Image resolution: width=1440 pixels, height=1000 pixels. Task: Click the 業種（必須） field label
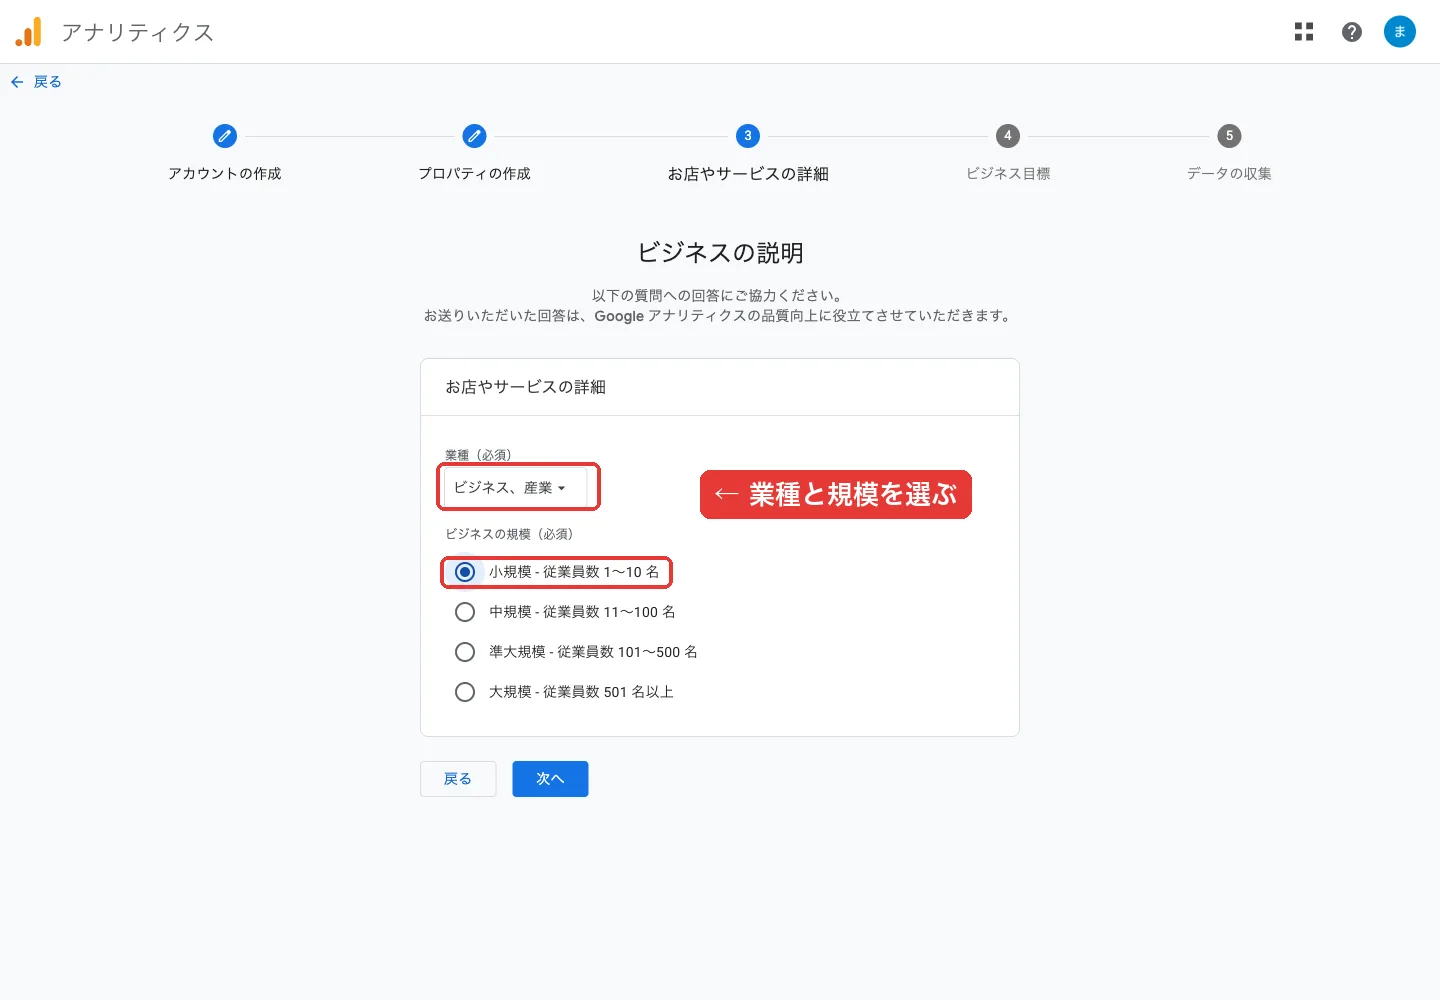[478, 455]
